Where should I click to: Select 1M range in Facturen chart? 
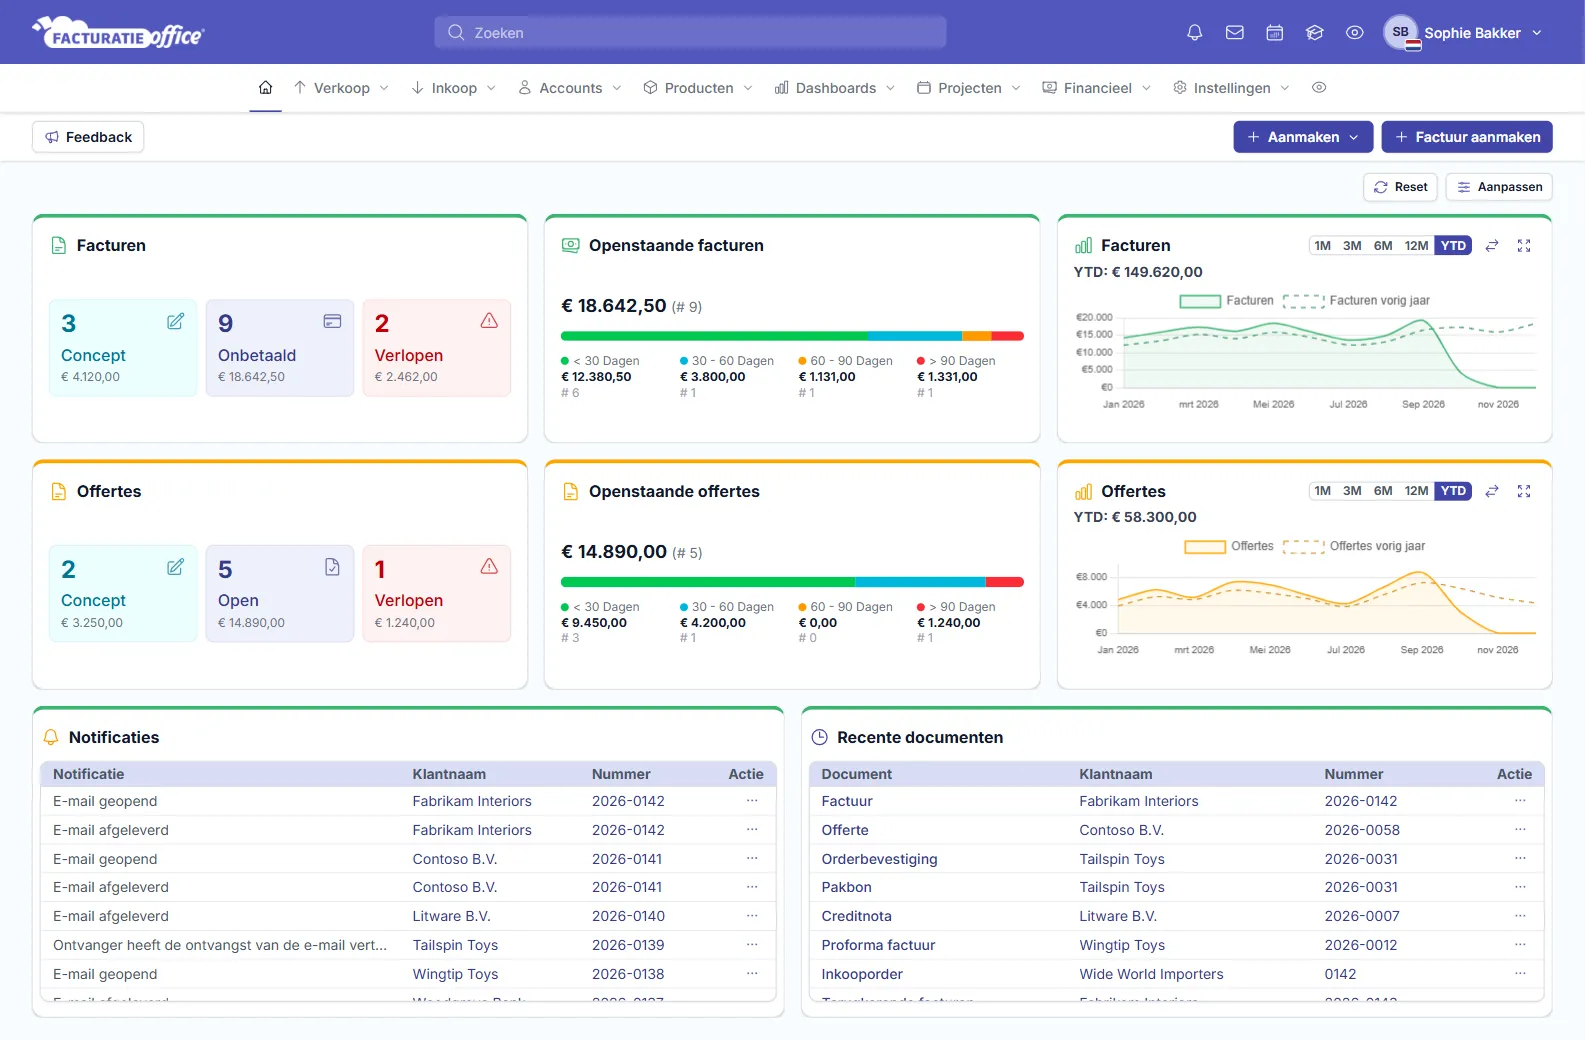coord(1322,246)
